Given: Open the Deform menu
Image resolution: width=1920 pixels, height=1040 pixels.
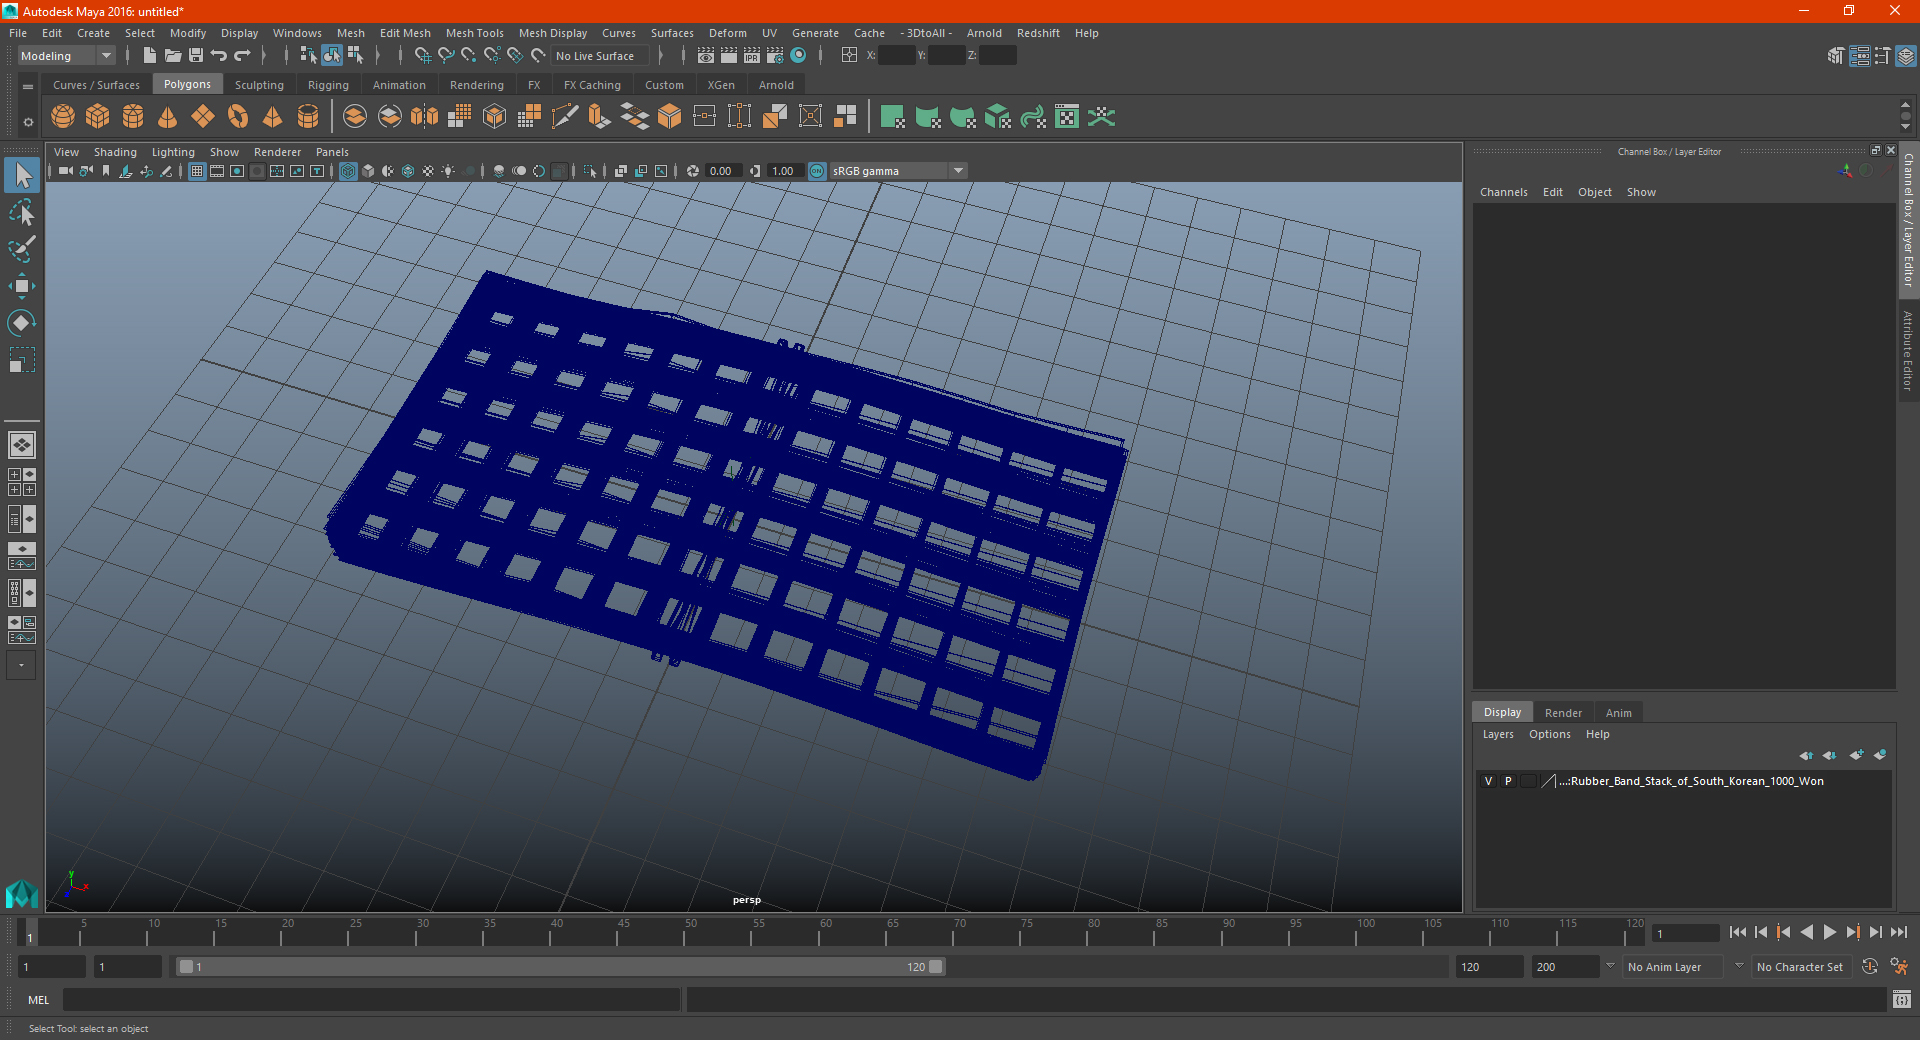Looking at the screenshot, I should [x=728, y=33].
